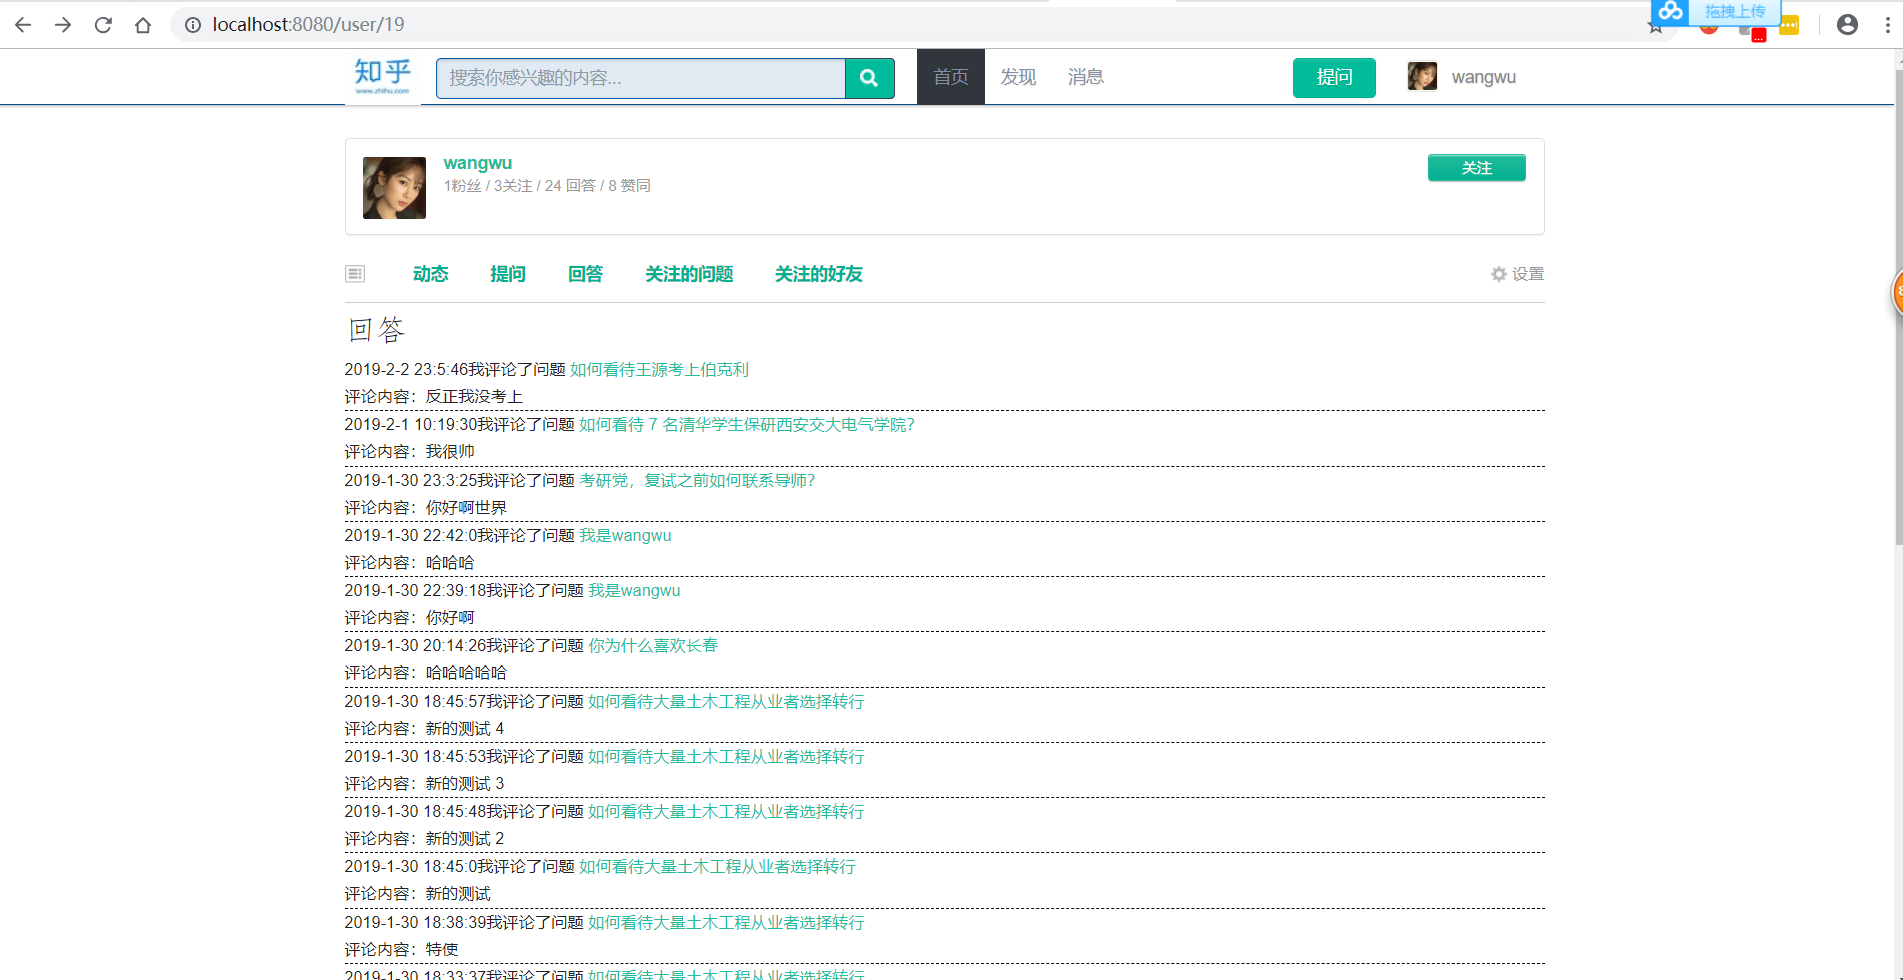Click comment text 评论内容：哈哈哈哈哈
This screenshot has width=1903, height=980.
click(x=426, y=673)
